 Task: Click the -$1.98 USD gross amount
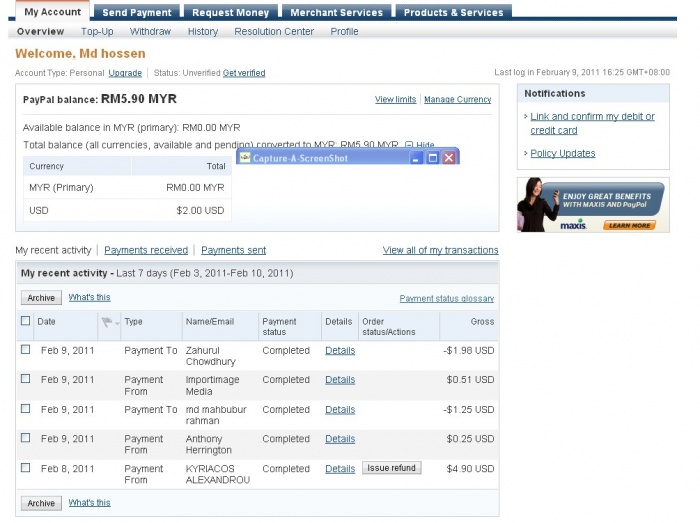pyautogui.click(x=469, y=351)
